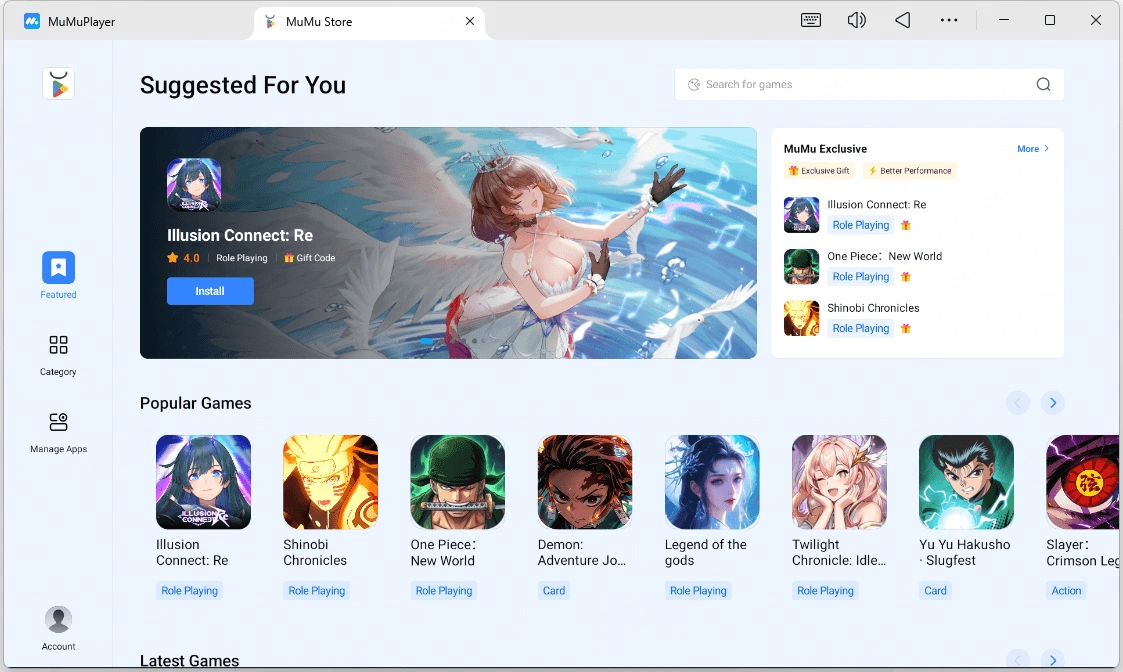The image size is (1123, 672).
Task: Show next Latest Games with right arrow
Action: click(1053, 659)
